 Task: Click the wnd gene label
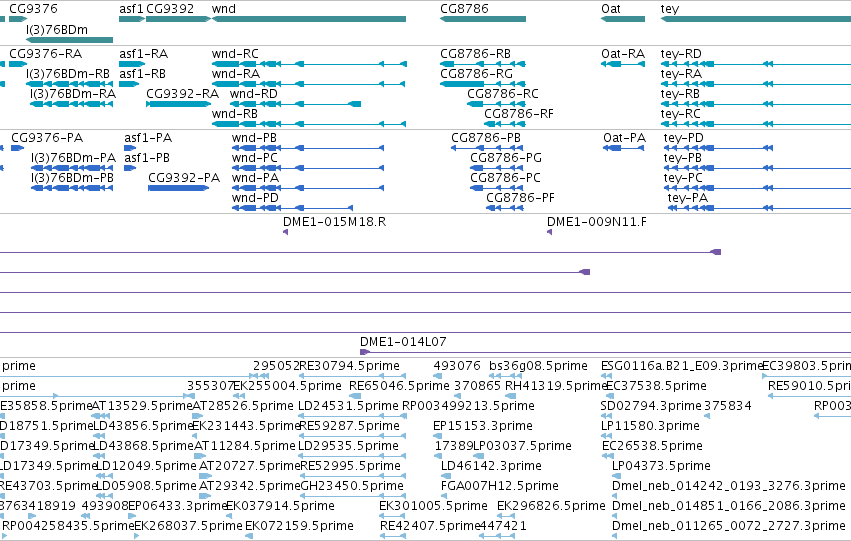(224, 9)
